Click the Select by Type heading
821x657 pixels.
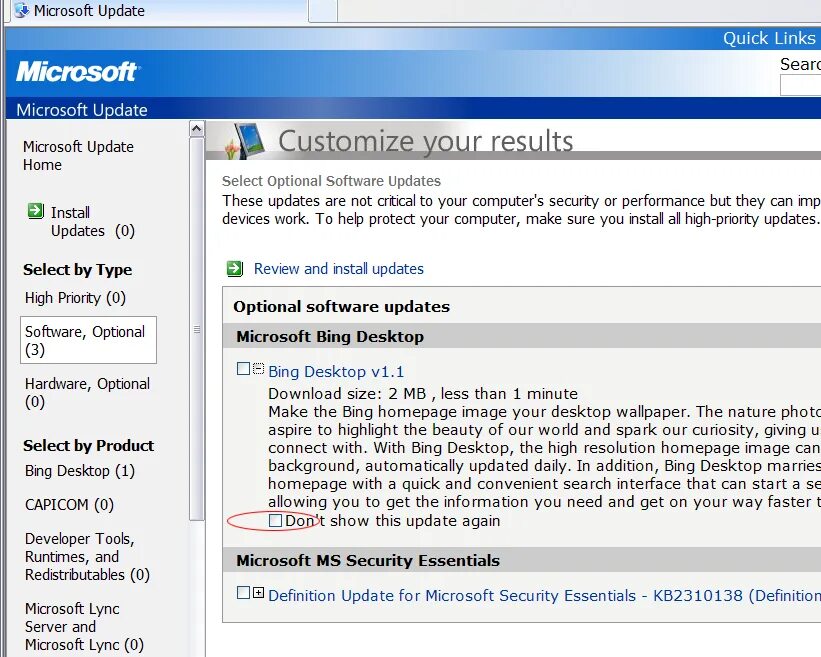pos(77,270)
